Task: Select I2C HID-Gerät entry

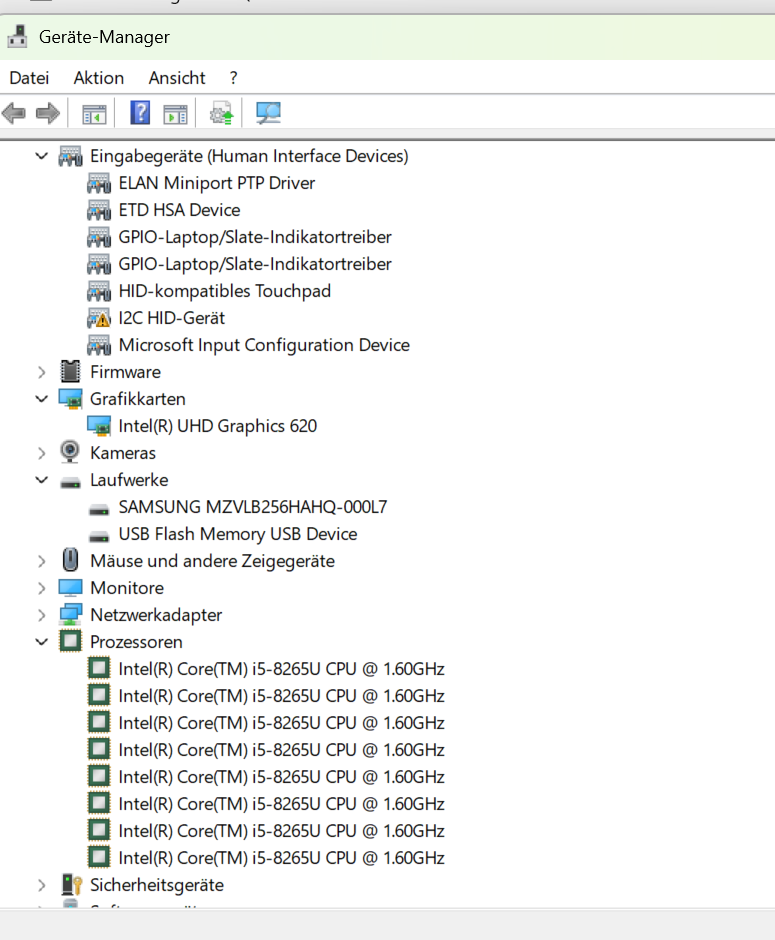Action: coord(171,318)
